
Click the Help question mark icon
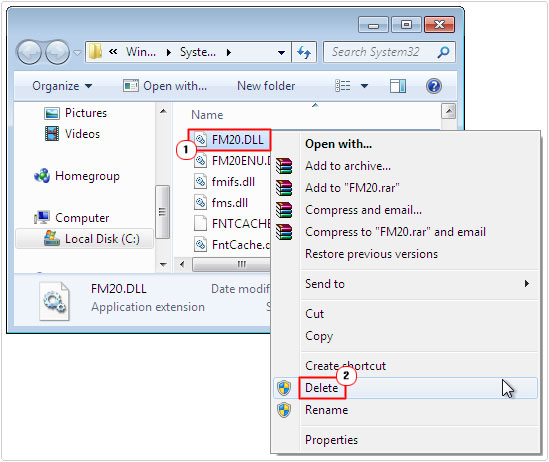tap(434, 86)
